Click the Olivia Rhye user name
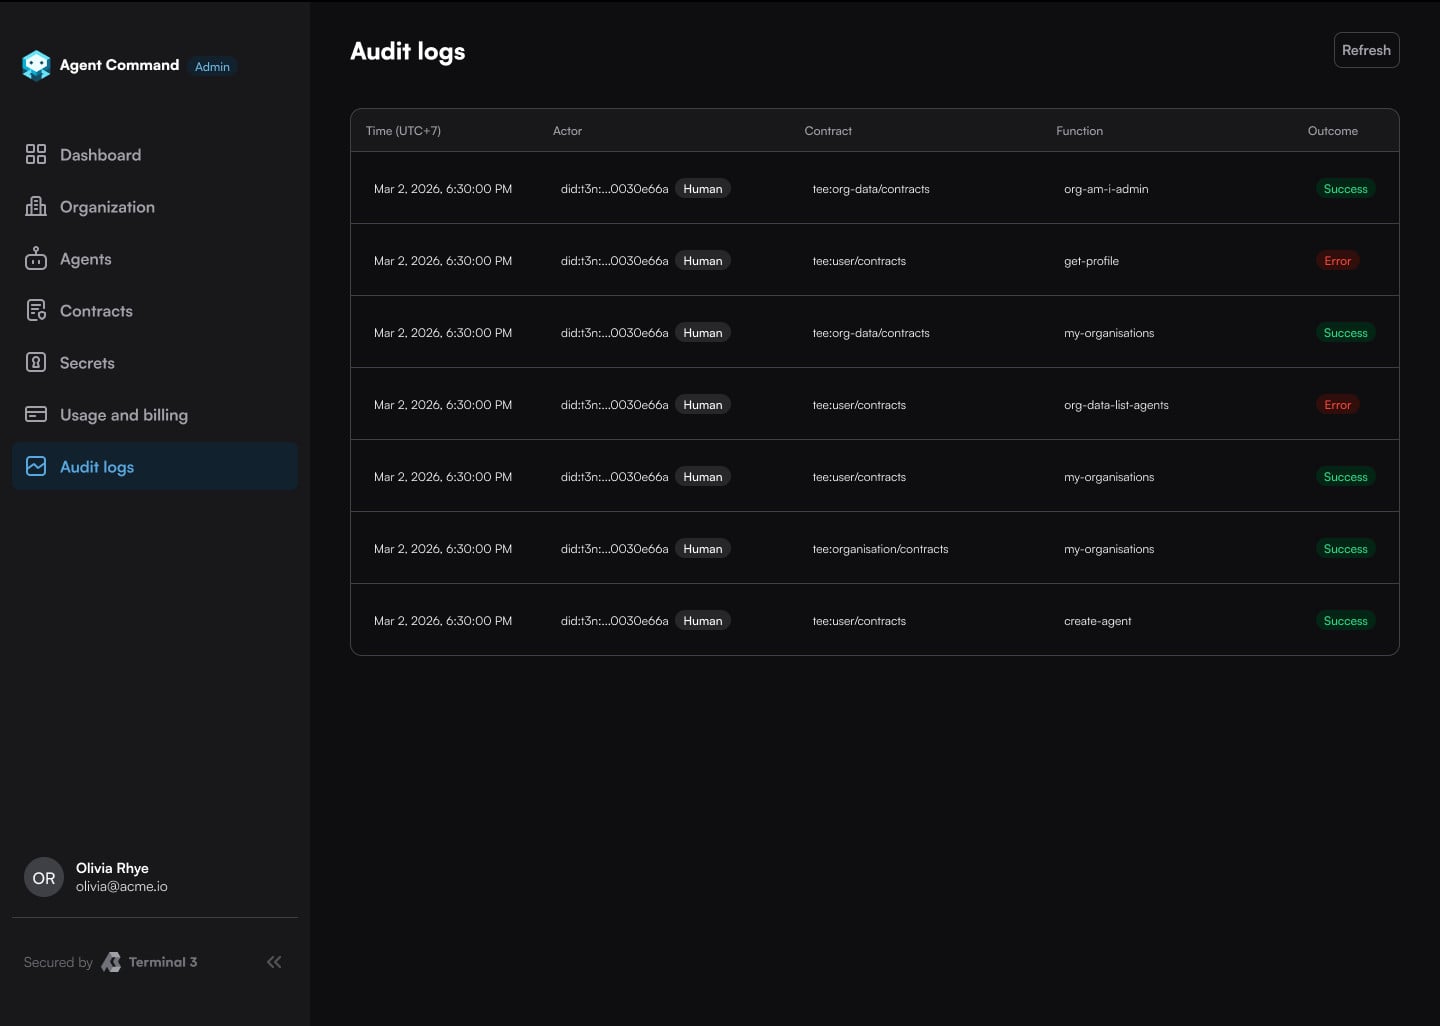 [112, 868]
